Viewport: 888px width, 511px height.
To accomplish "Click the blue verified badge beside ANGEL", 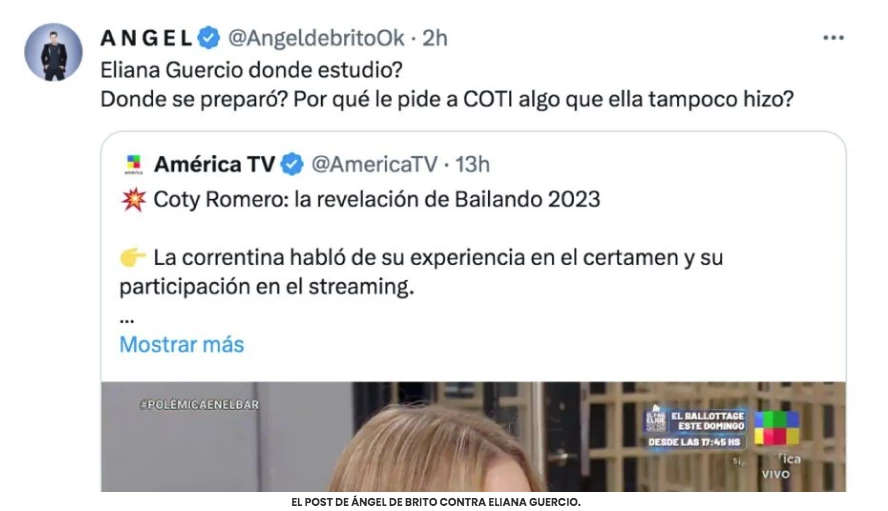I will coord(209,38).
